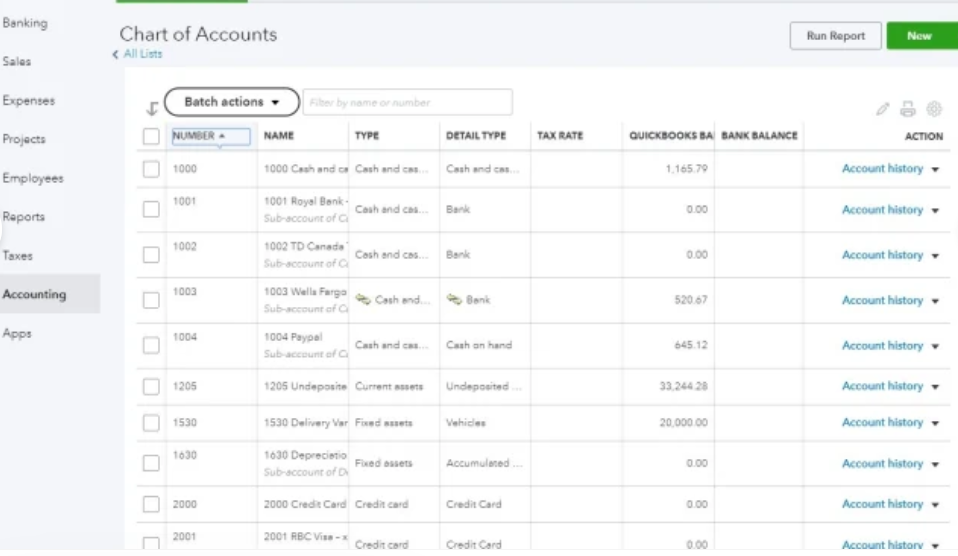Expand action dropdown arrow for account 1000

pos(935,170)
